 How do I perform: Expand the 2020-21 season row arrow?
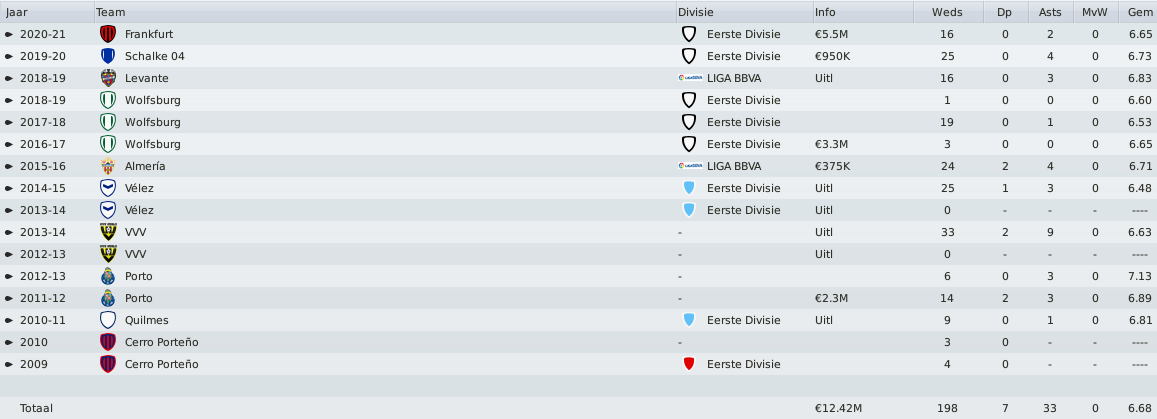tap(9, 34)
